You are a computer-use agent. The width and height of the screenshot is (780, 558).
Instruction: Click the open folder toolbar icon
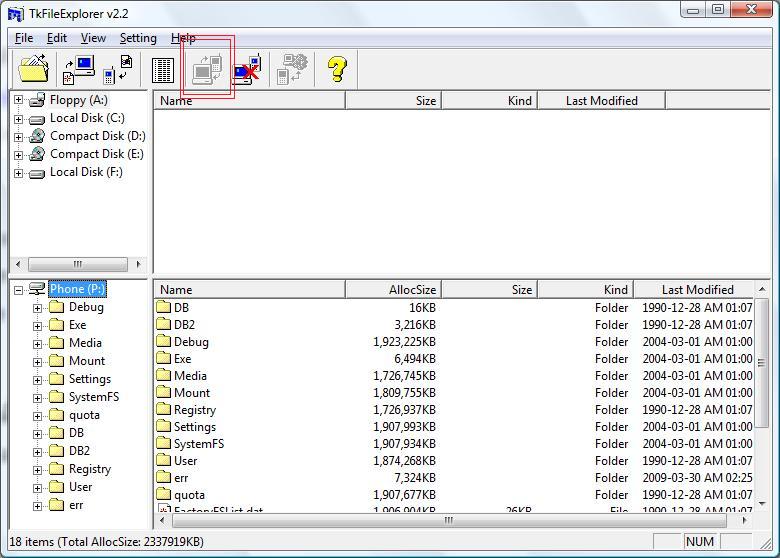pyautogui.click(x=33, y=69)
